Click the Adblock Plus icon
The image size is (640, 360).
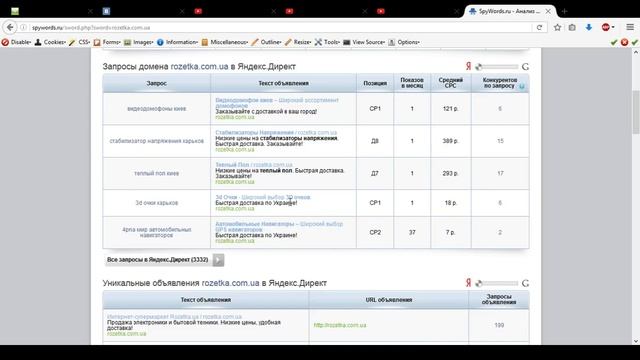tap(606, 27)
